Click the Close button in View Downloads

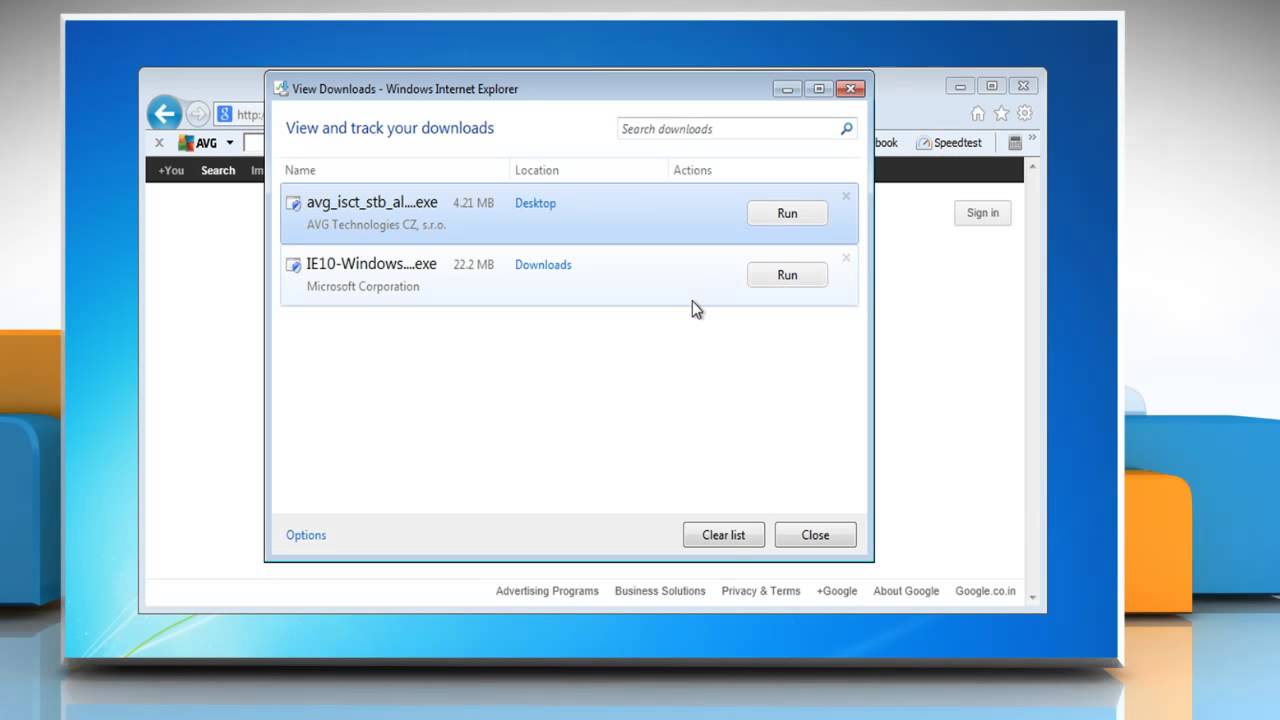click(815, 535)
